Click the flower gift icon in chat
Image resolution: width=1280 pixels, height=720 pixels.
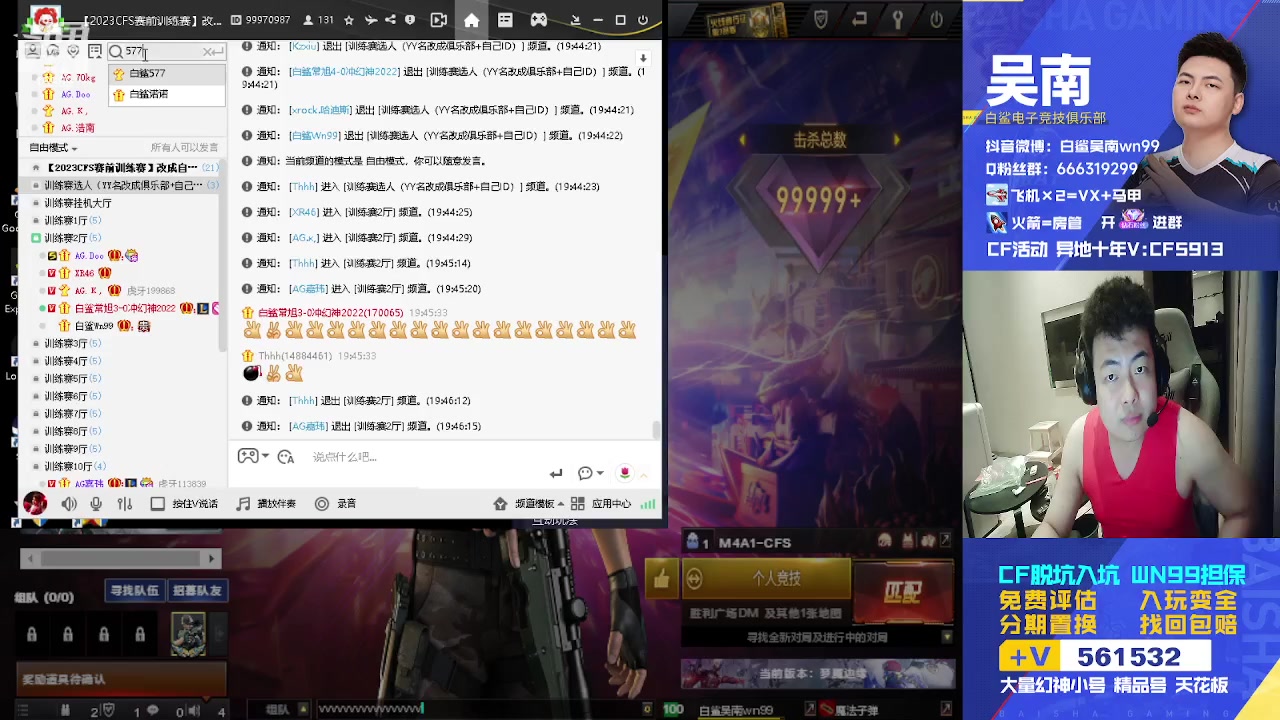625,473
